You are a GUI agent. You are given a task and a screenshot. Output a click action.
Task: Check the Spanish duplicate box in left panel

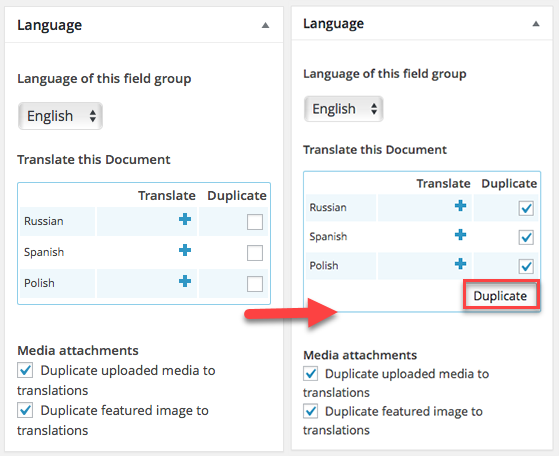point(255,253)
